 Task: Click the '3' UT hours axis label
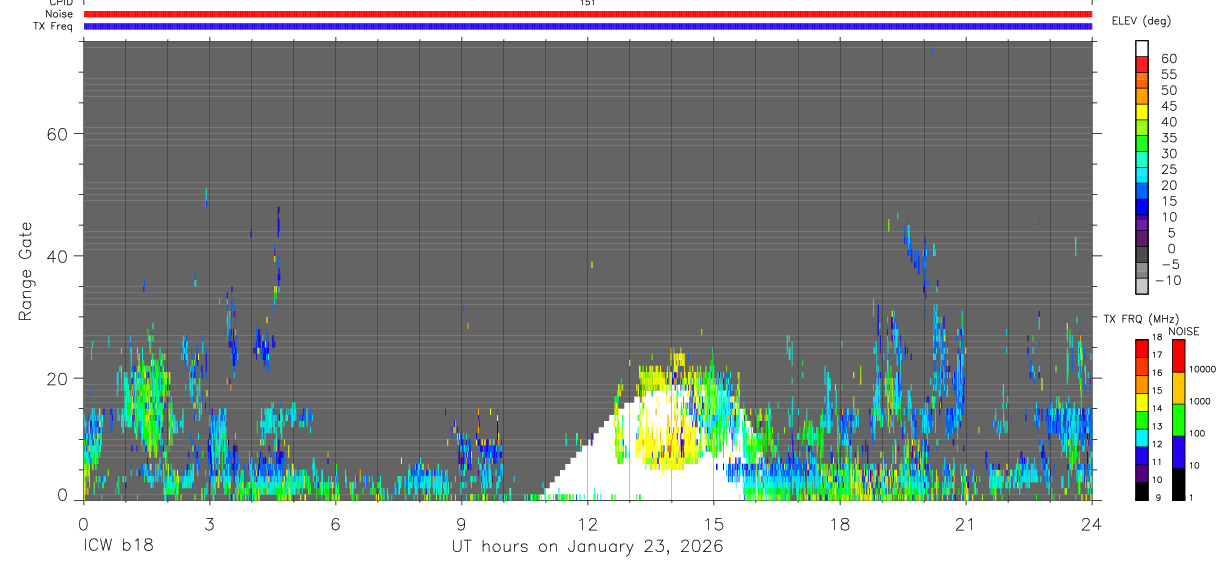point(210,525)
